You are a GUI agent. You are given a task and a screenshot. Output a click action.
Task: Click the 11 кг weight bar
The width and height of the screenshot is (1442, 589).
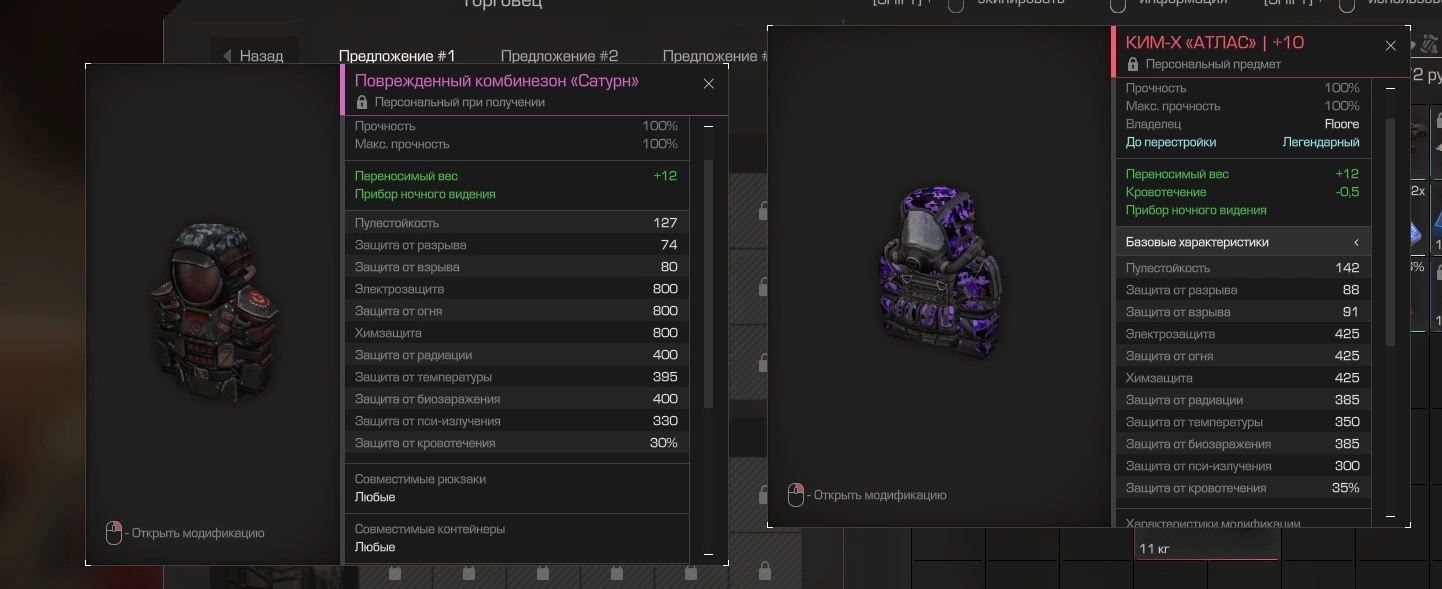(x=1206, y=550)
